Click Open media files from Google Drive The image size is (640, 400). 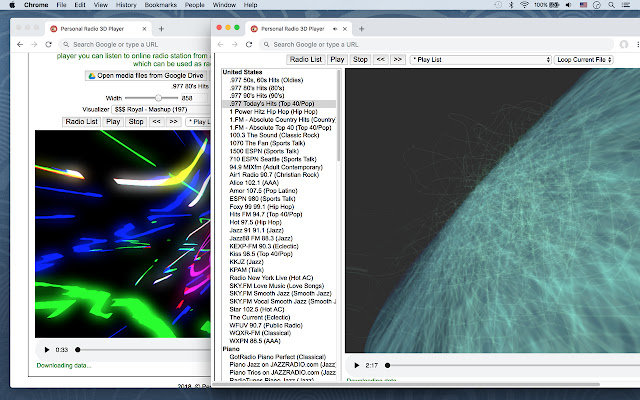coord(146,76)
